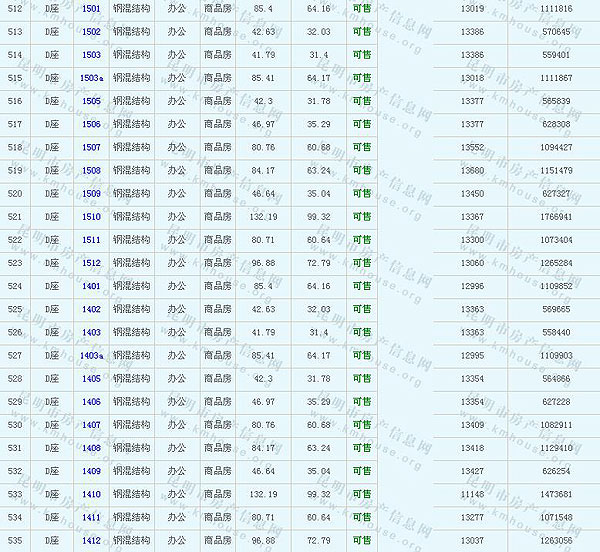Open room 1502 link
The width and height of the screenshot is (600, 552).
[91, 32]
